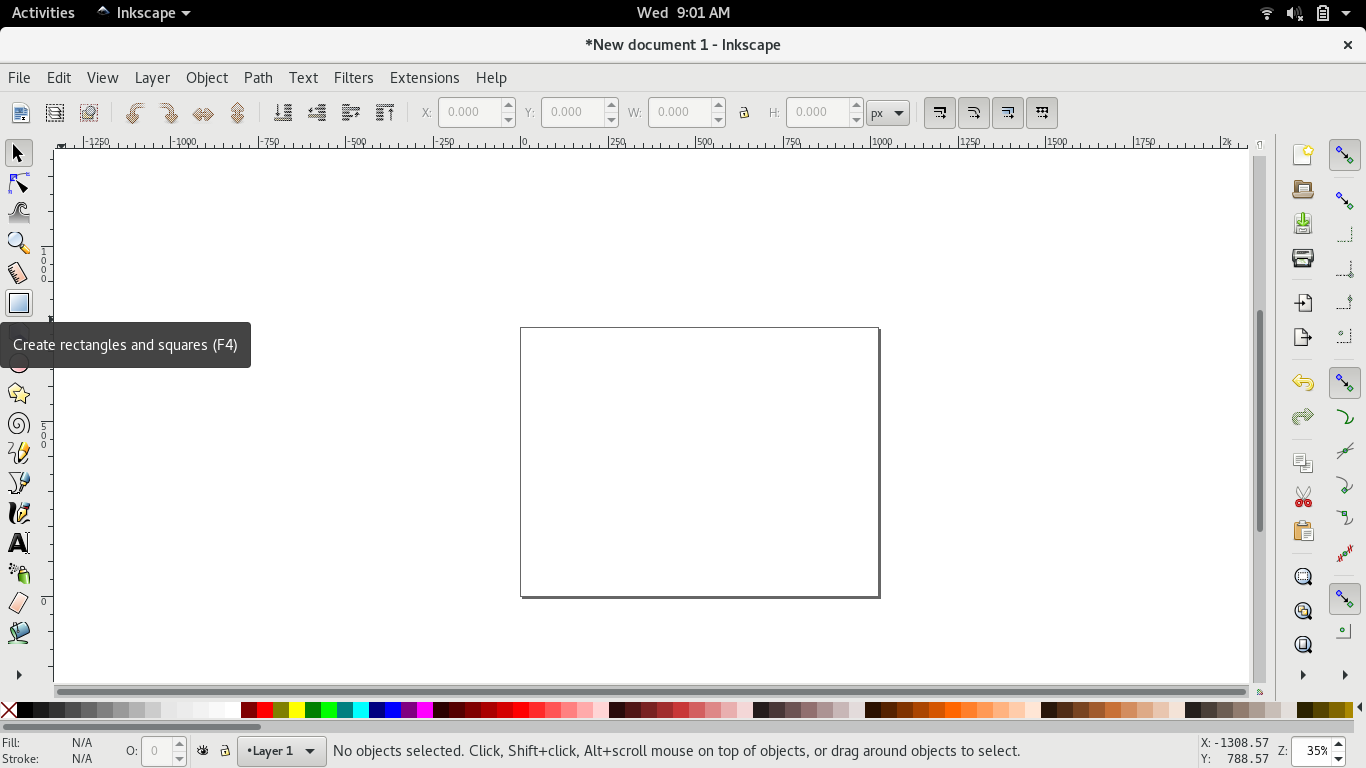Select the Spiral tool

18,423
